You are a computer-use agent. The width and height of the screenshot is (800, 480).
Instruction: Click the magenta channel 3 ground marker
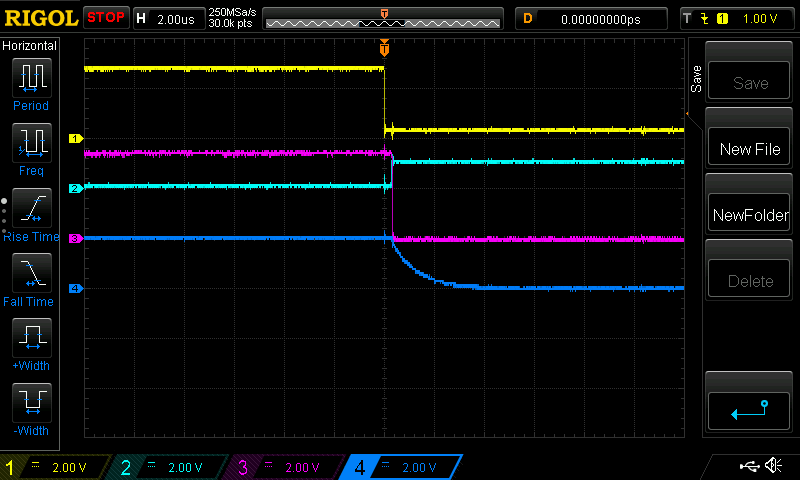pyautogui.click(x=76, y=239)
